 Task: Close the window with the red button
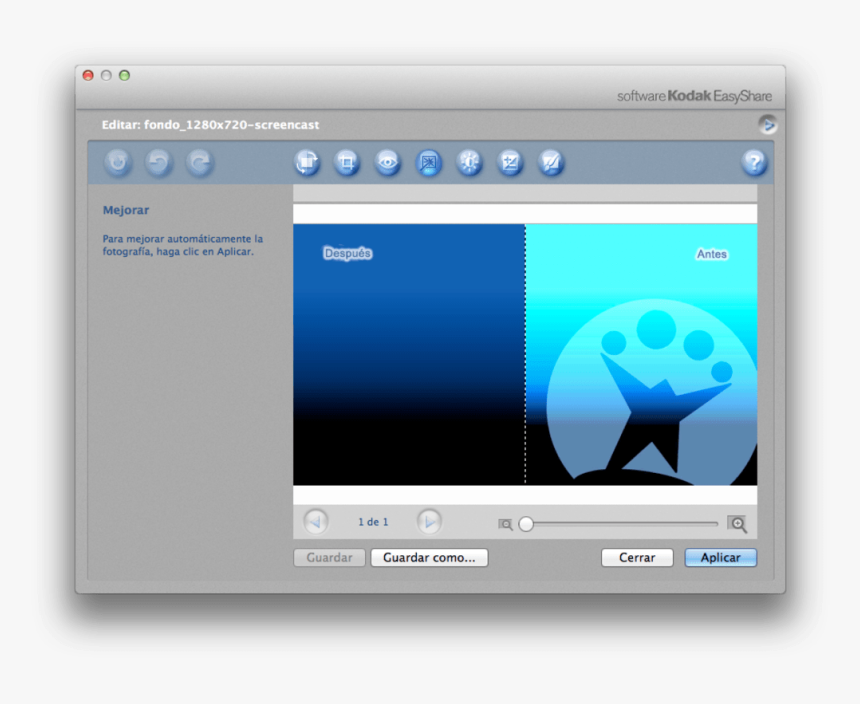[88, 75]
